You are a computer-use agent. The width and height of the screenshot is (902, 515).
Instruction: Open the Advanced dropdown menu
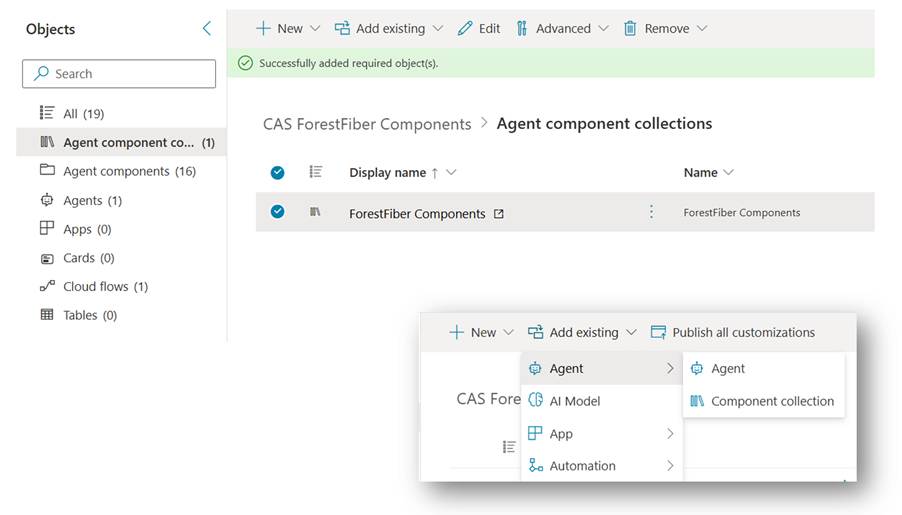(562, 29)
